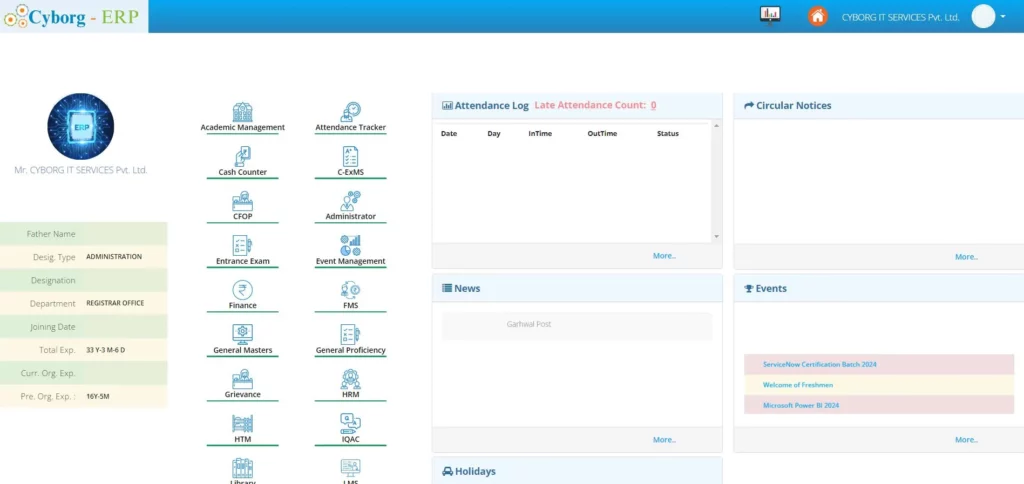
Task: Click More link under Attendance Log
Action: (x=664, y=256)
